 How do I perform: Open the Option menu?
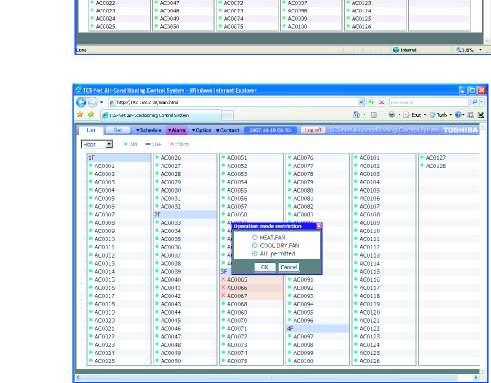pyautogui.click(x=202, y=130)
